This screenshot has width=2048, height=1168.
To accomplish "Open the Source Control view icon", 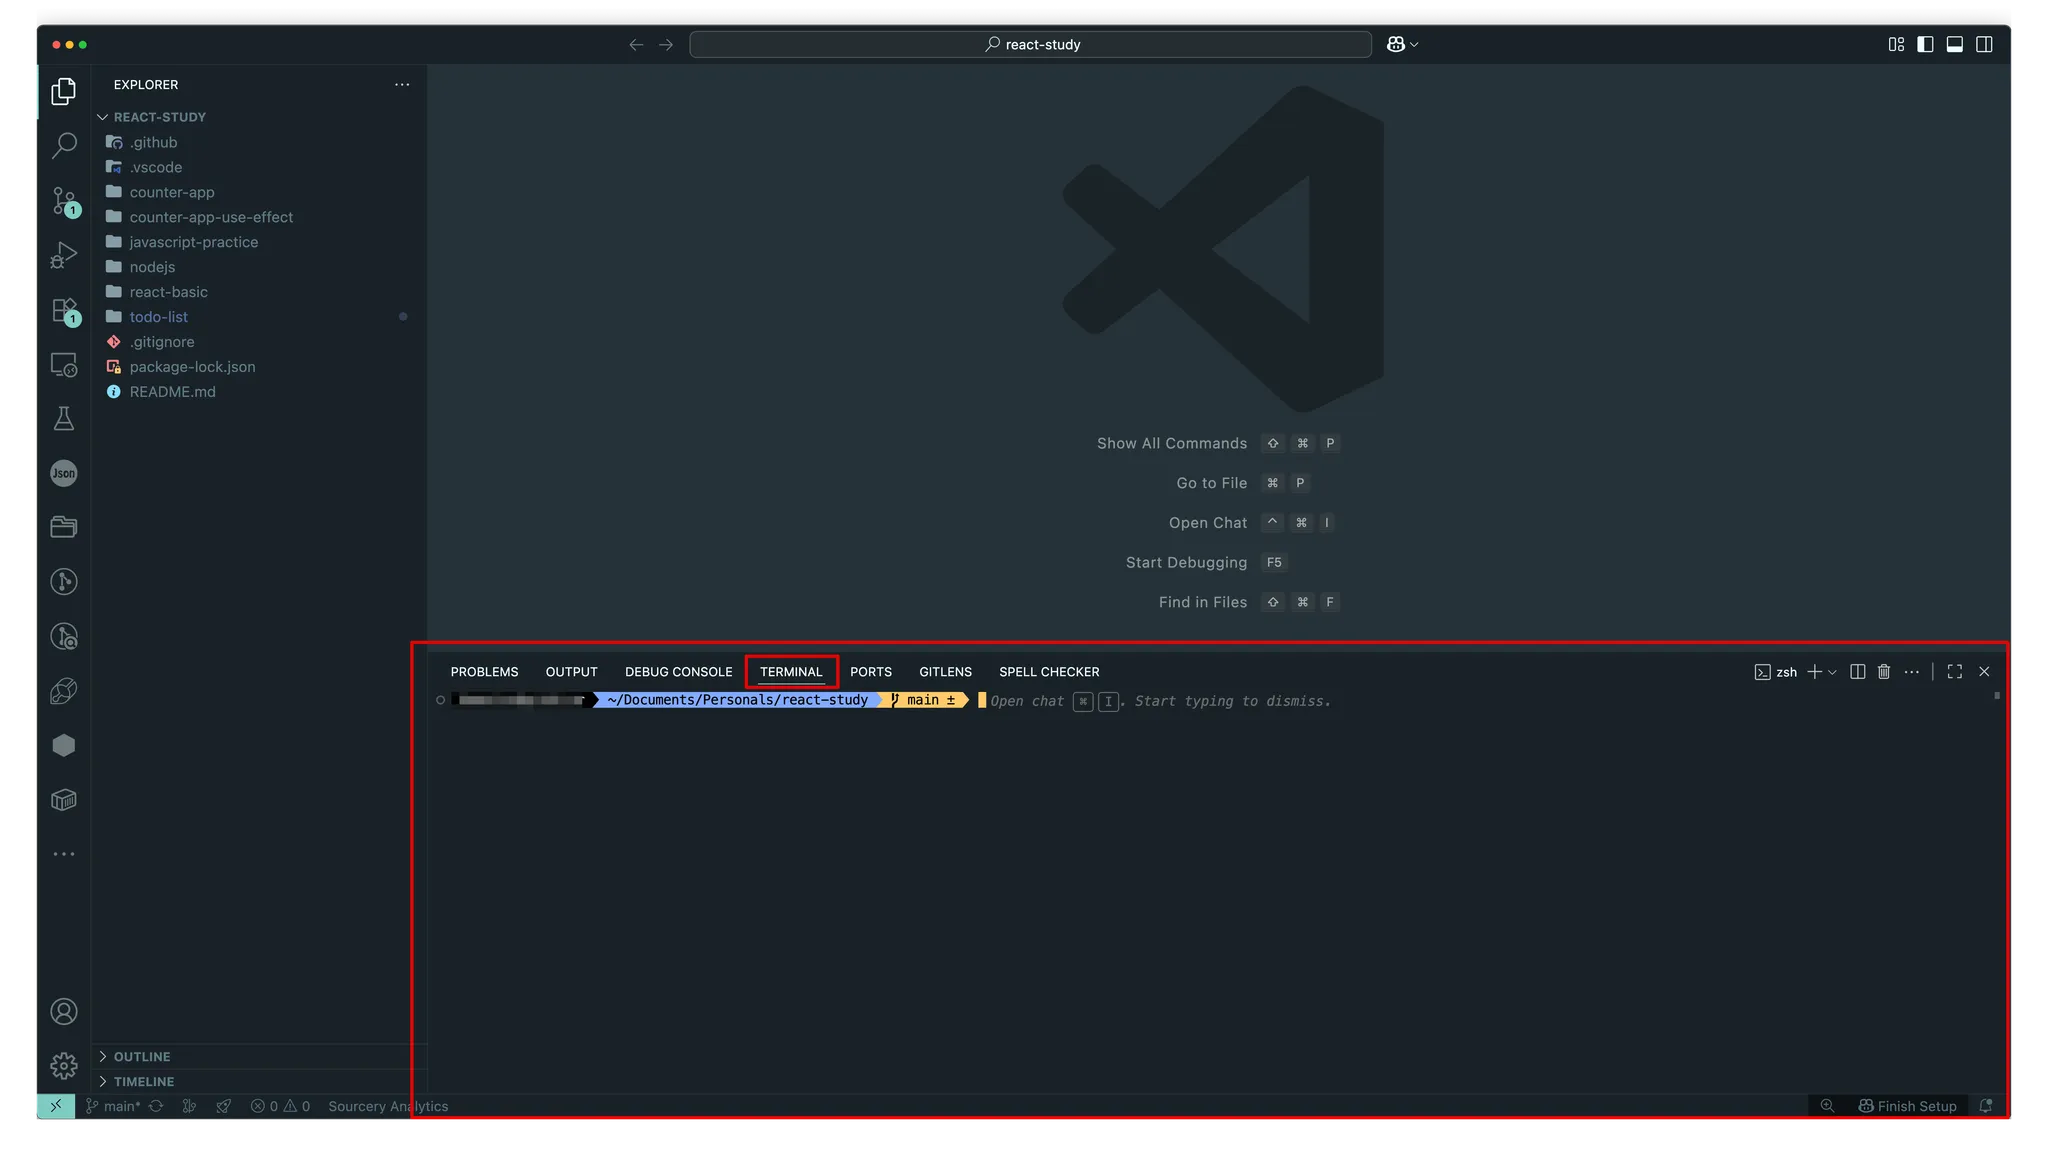I will [64, 200].
